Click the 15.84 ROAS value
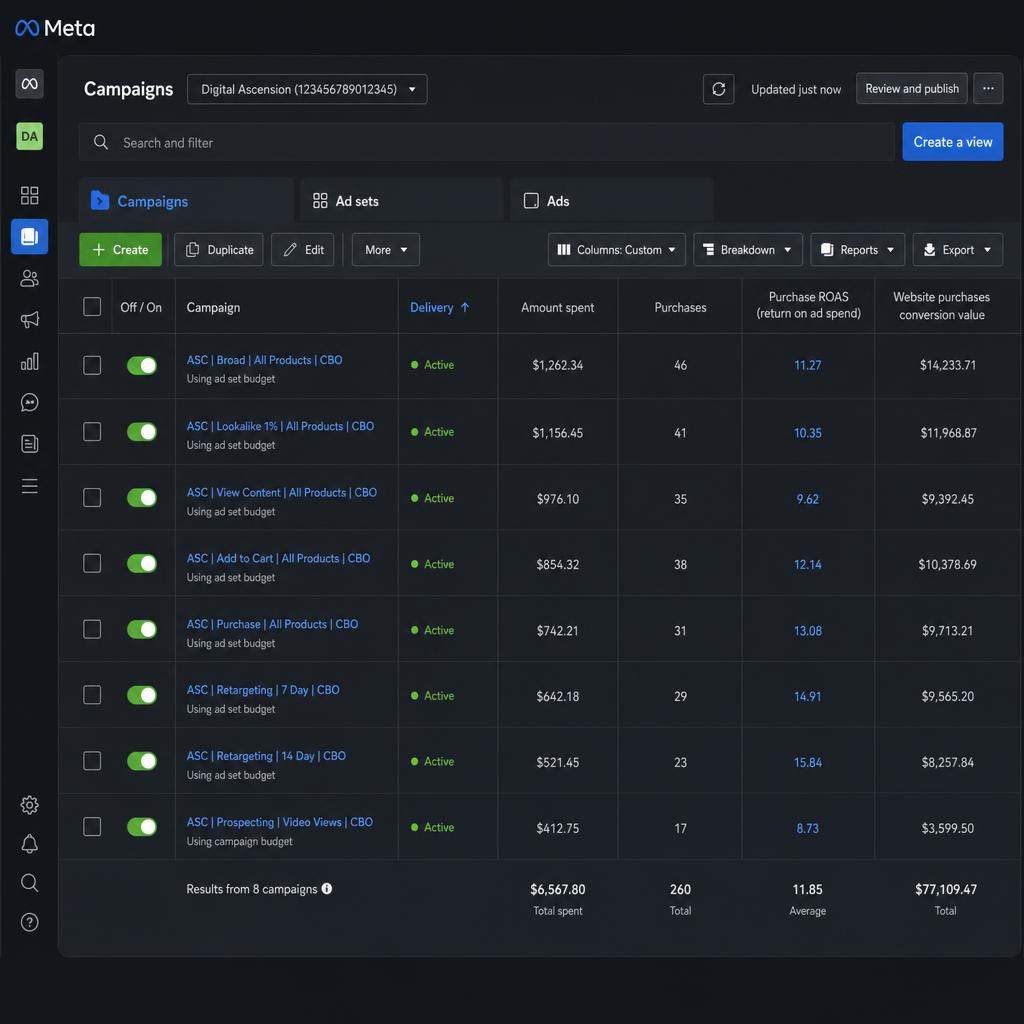The width and height of the screenshot is (1024, 1024). coord(807,762)
